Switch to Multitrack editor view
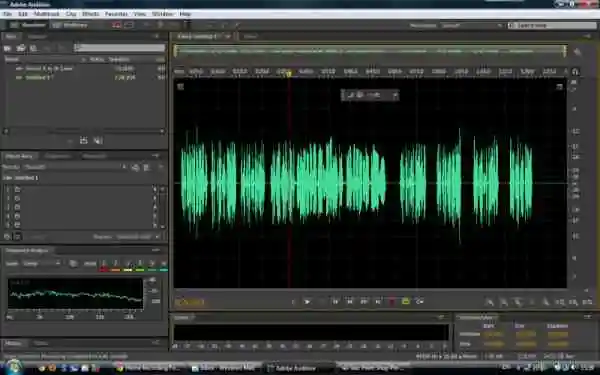Screen dimensions: 600x375 (70, 25)
